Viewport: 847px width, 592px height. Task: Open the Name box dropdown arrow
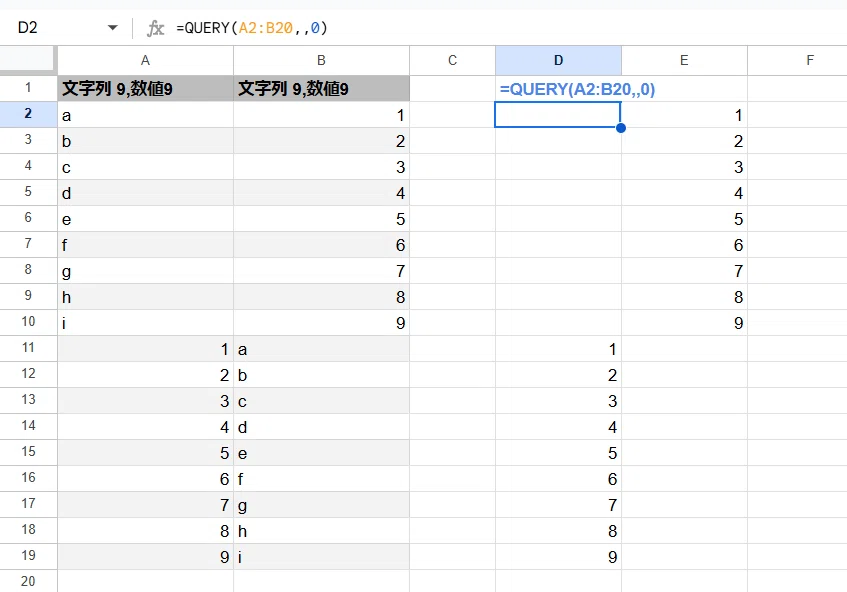112,28
